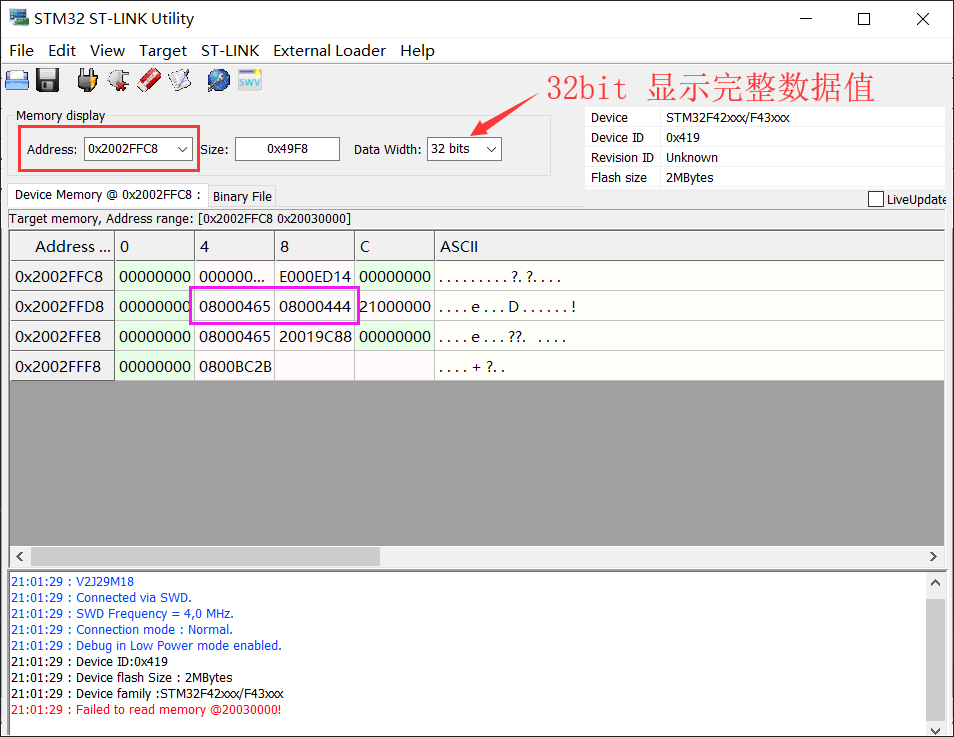The image size is (954, 737).
Task: Check the LiveUpdate option near the panel corner
Action: tap(877, 199)
